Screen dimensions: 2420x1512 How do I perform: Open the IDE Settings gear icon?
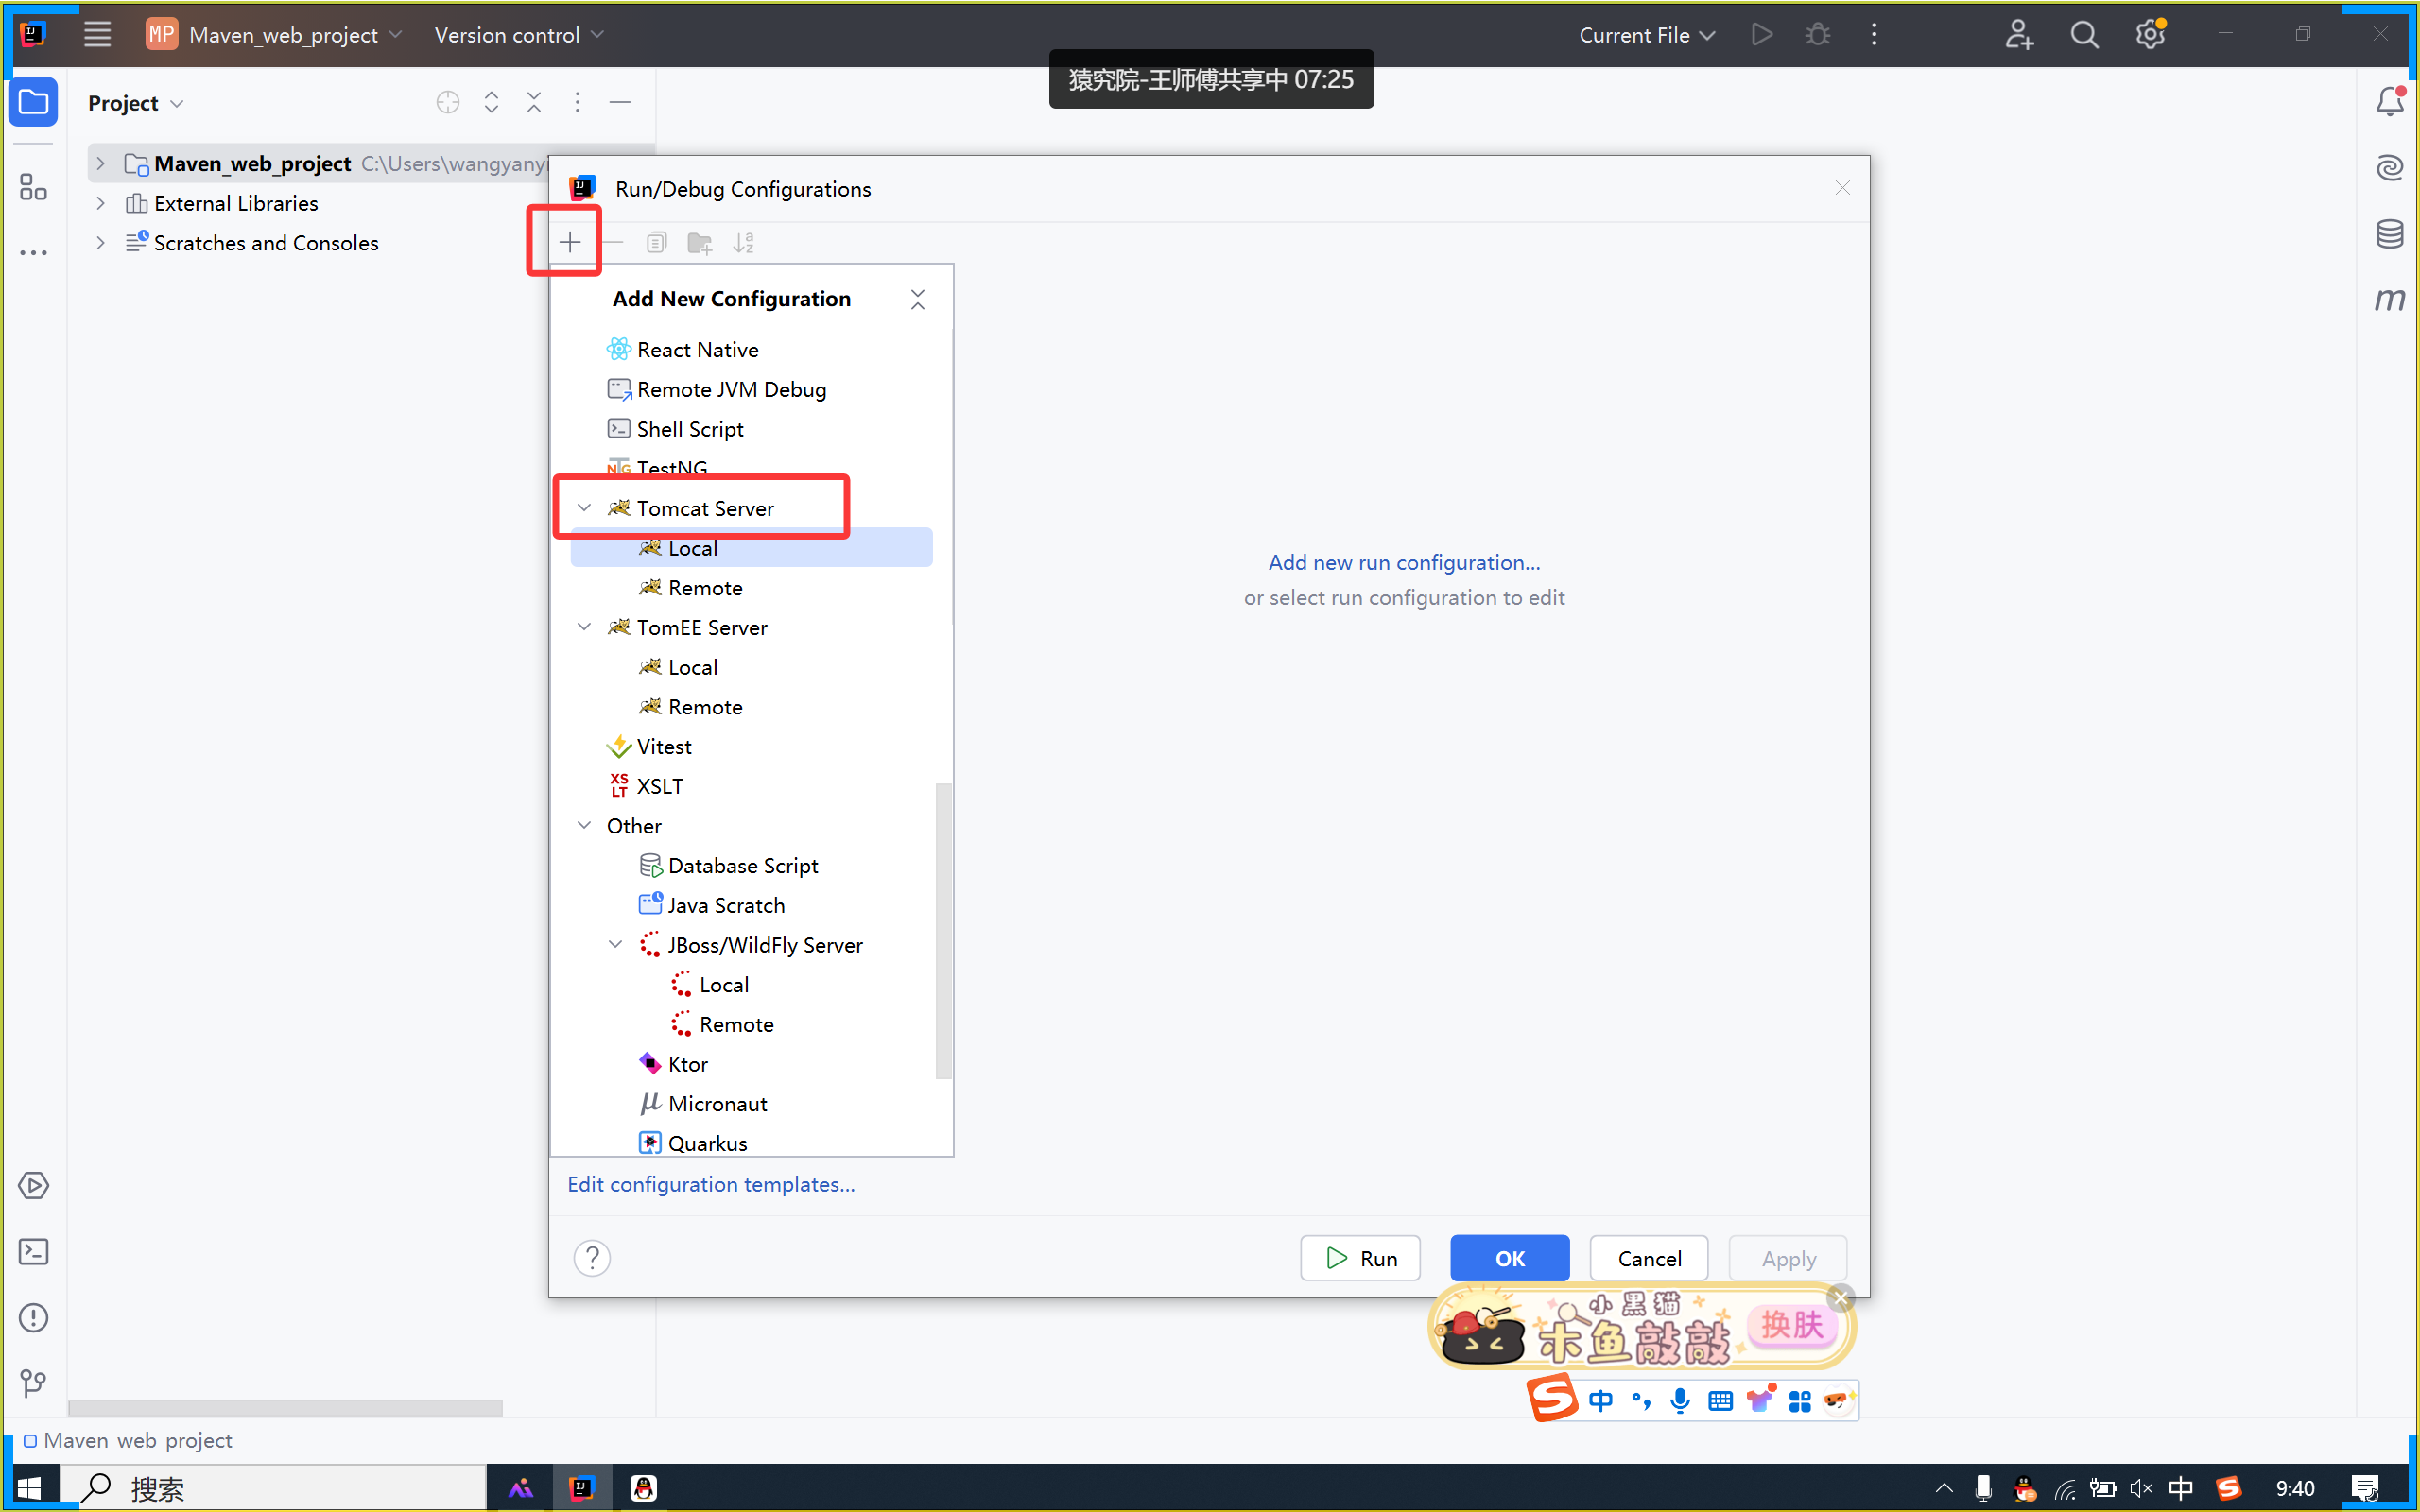pyautogui.click(x=2150, y=34)
